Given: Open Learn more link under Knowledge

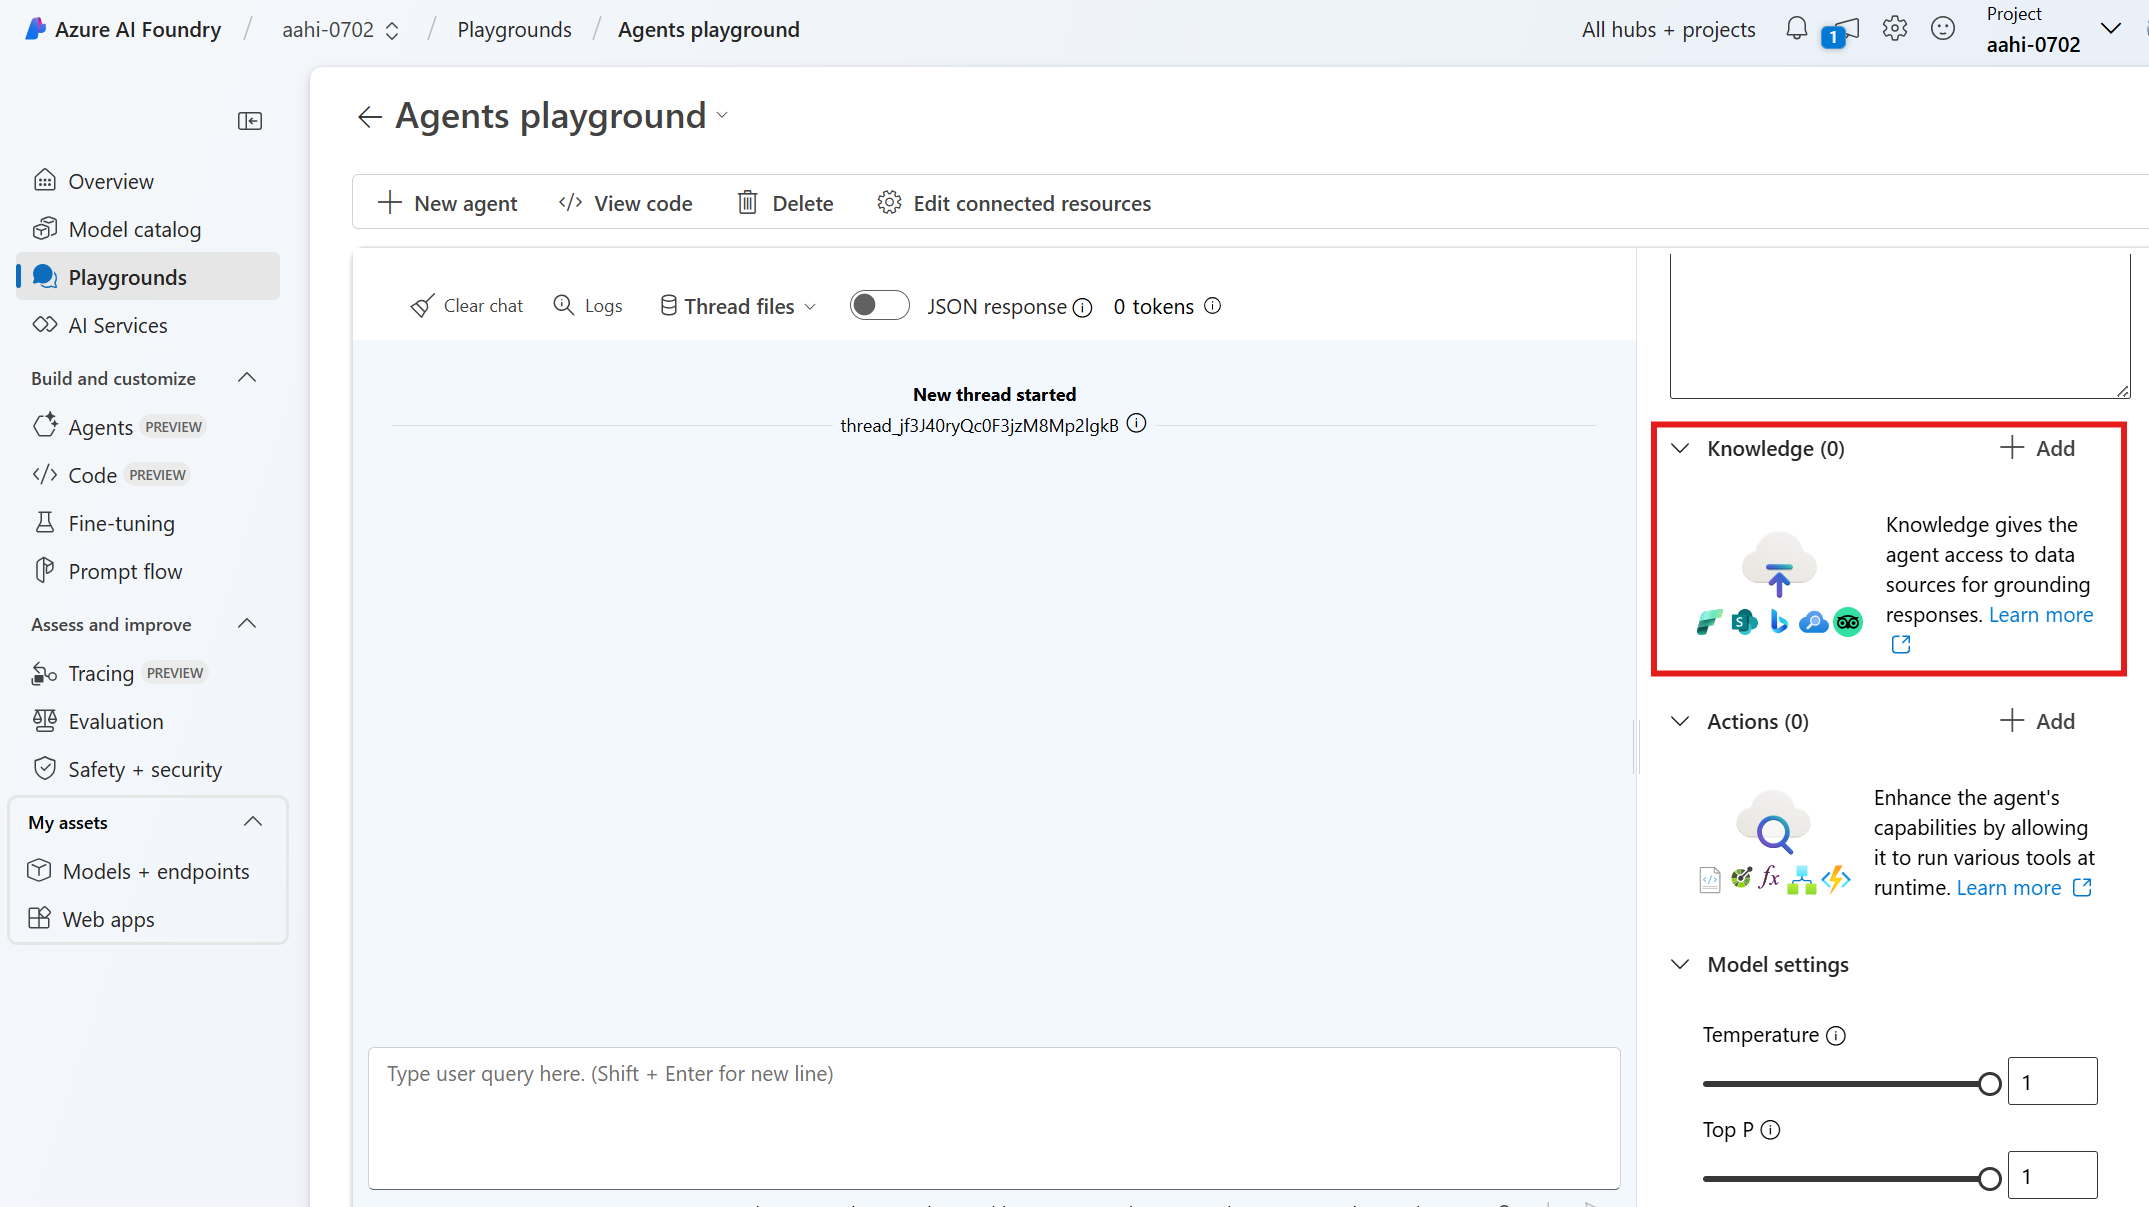Looking at the screenshot, I should tap(2040, 615).
